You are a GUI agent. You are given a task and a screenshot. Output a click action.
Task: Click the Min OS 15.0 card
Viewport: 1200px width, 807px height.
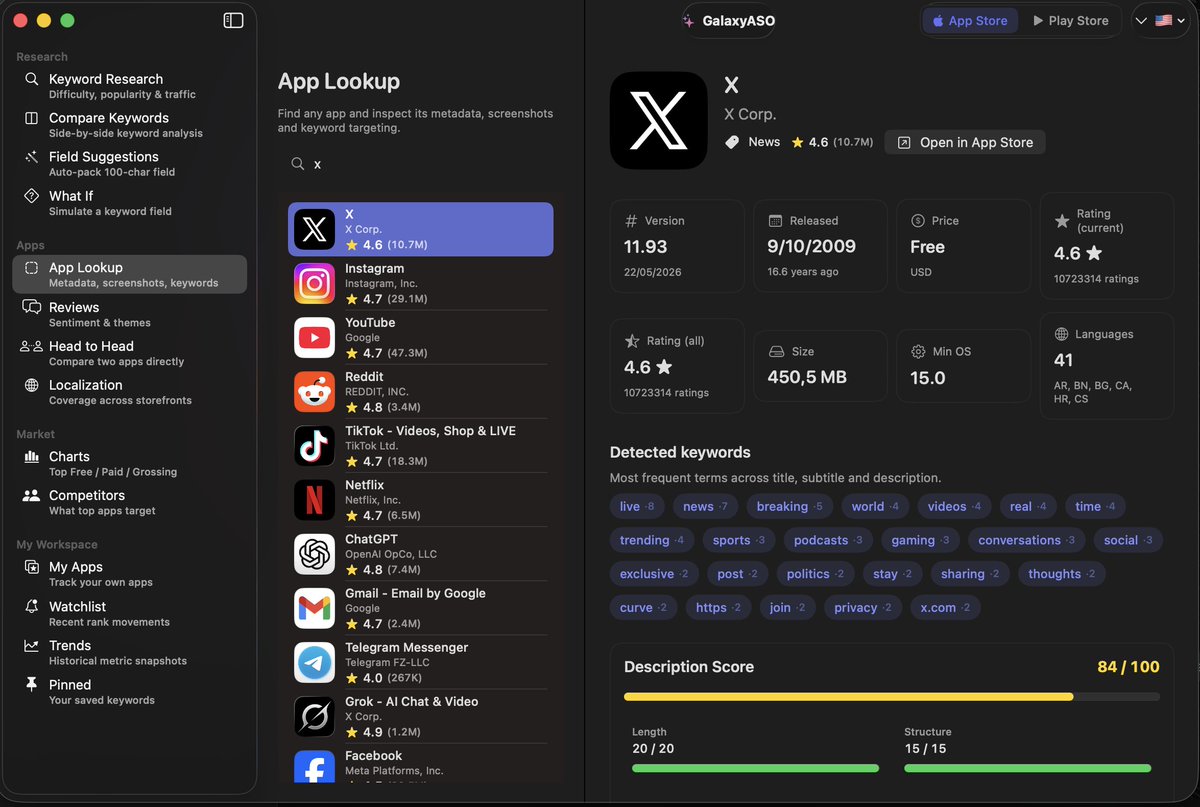pos(964,365)
